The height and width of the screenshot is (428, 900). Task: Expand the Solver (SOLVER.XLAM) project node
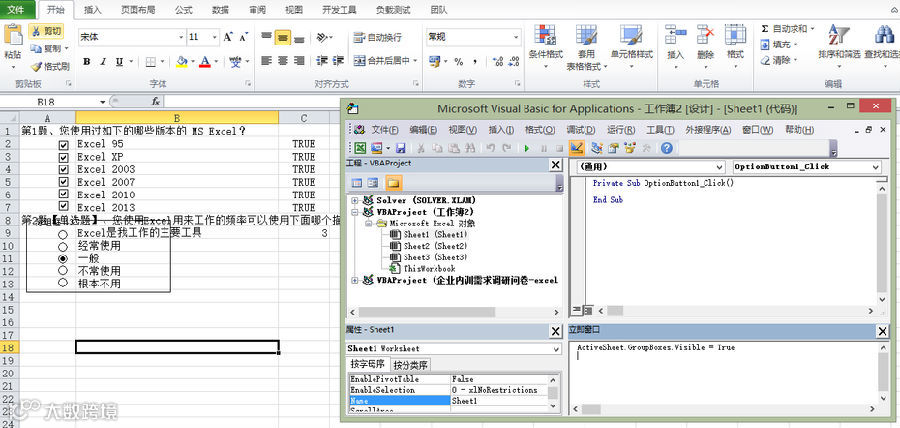click(355, 200)
